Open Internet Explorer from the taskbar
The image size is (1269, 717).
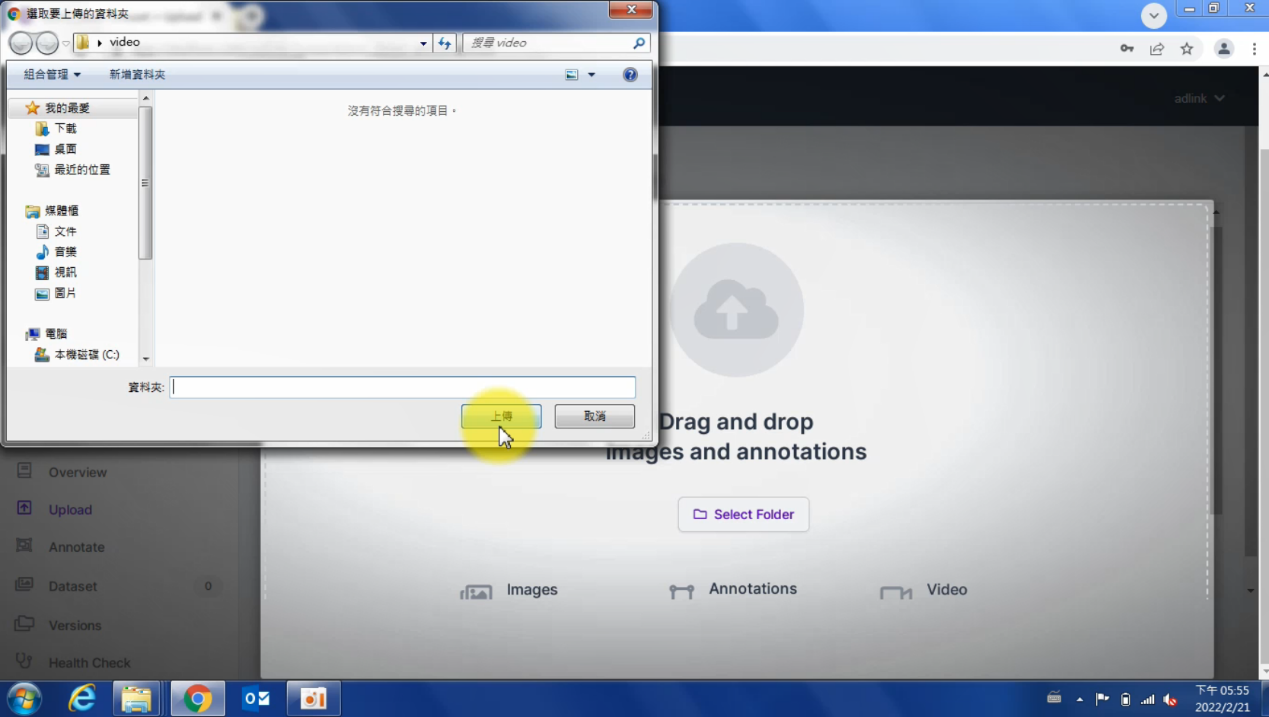pyautogui.click(x=81, y=698)
